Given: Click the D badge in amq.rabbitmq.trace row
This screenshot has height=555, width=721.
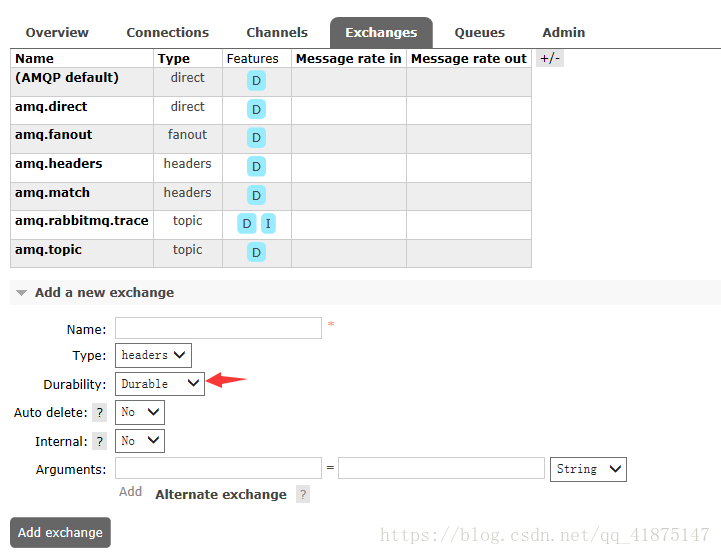Looking at the screenshot, I should 247,224.
